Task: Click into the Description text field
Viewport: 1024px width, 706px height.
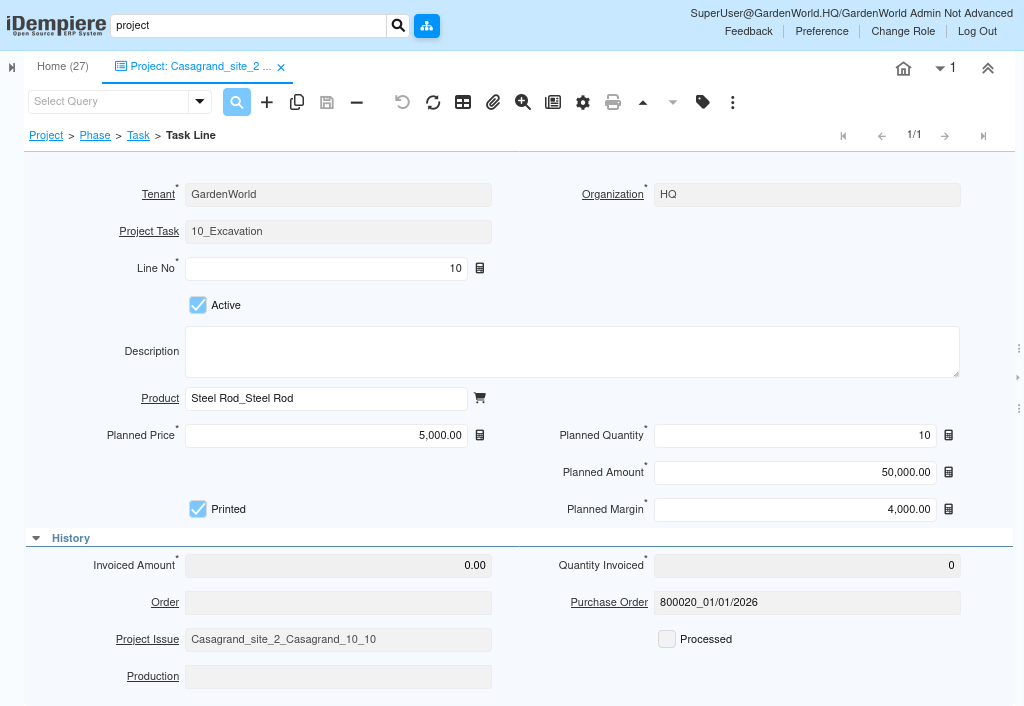Action: coord(572,352)
